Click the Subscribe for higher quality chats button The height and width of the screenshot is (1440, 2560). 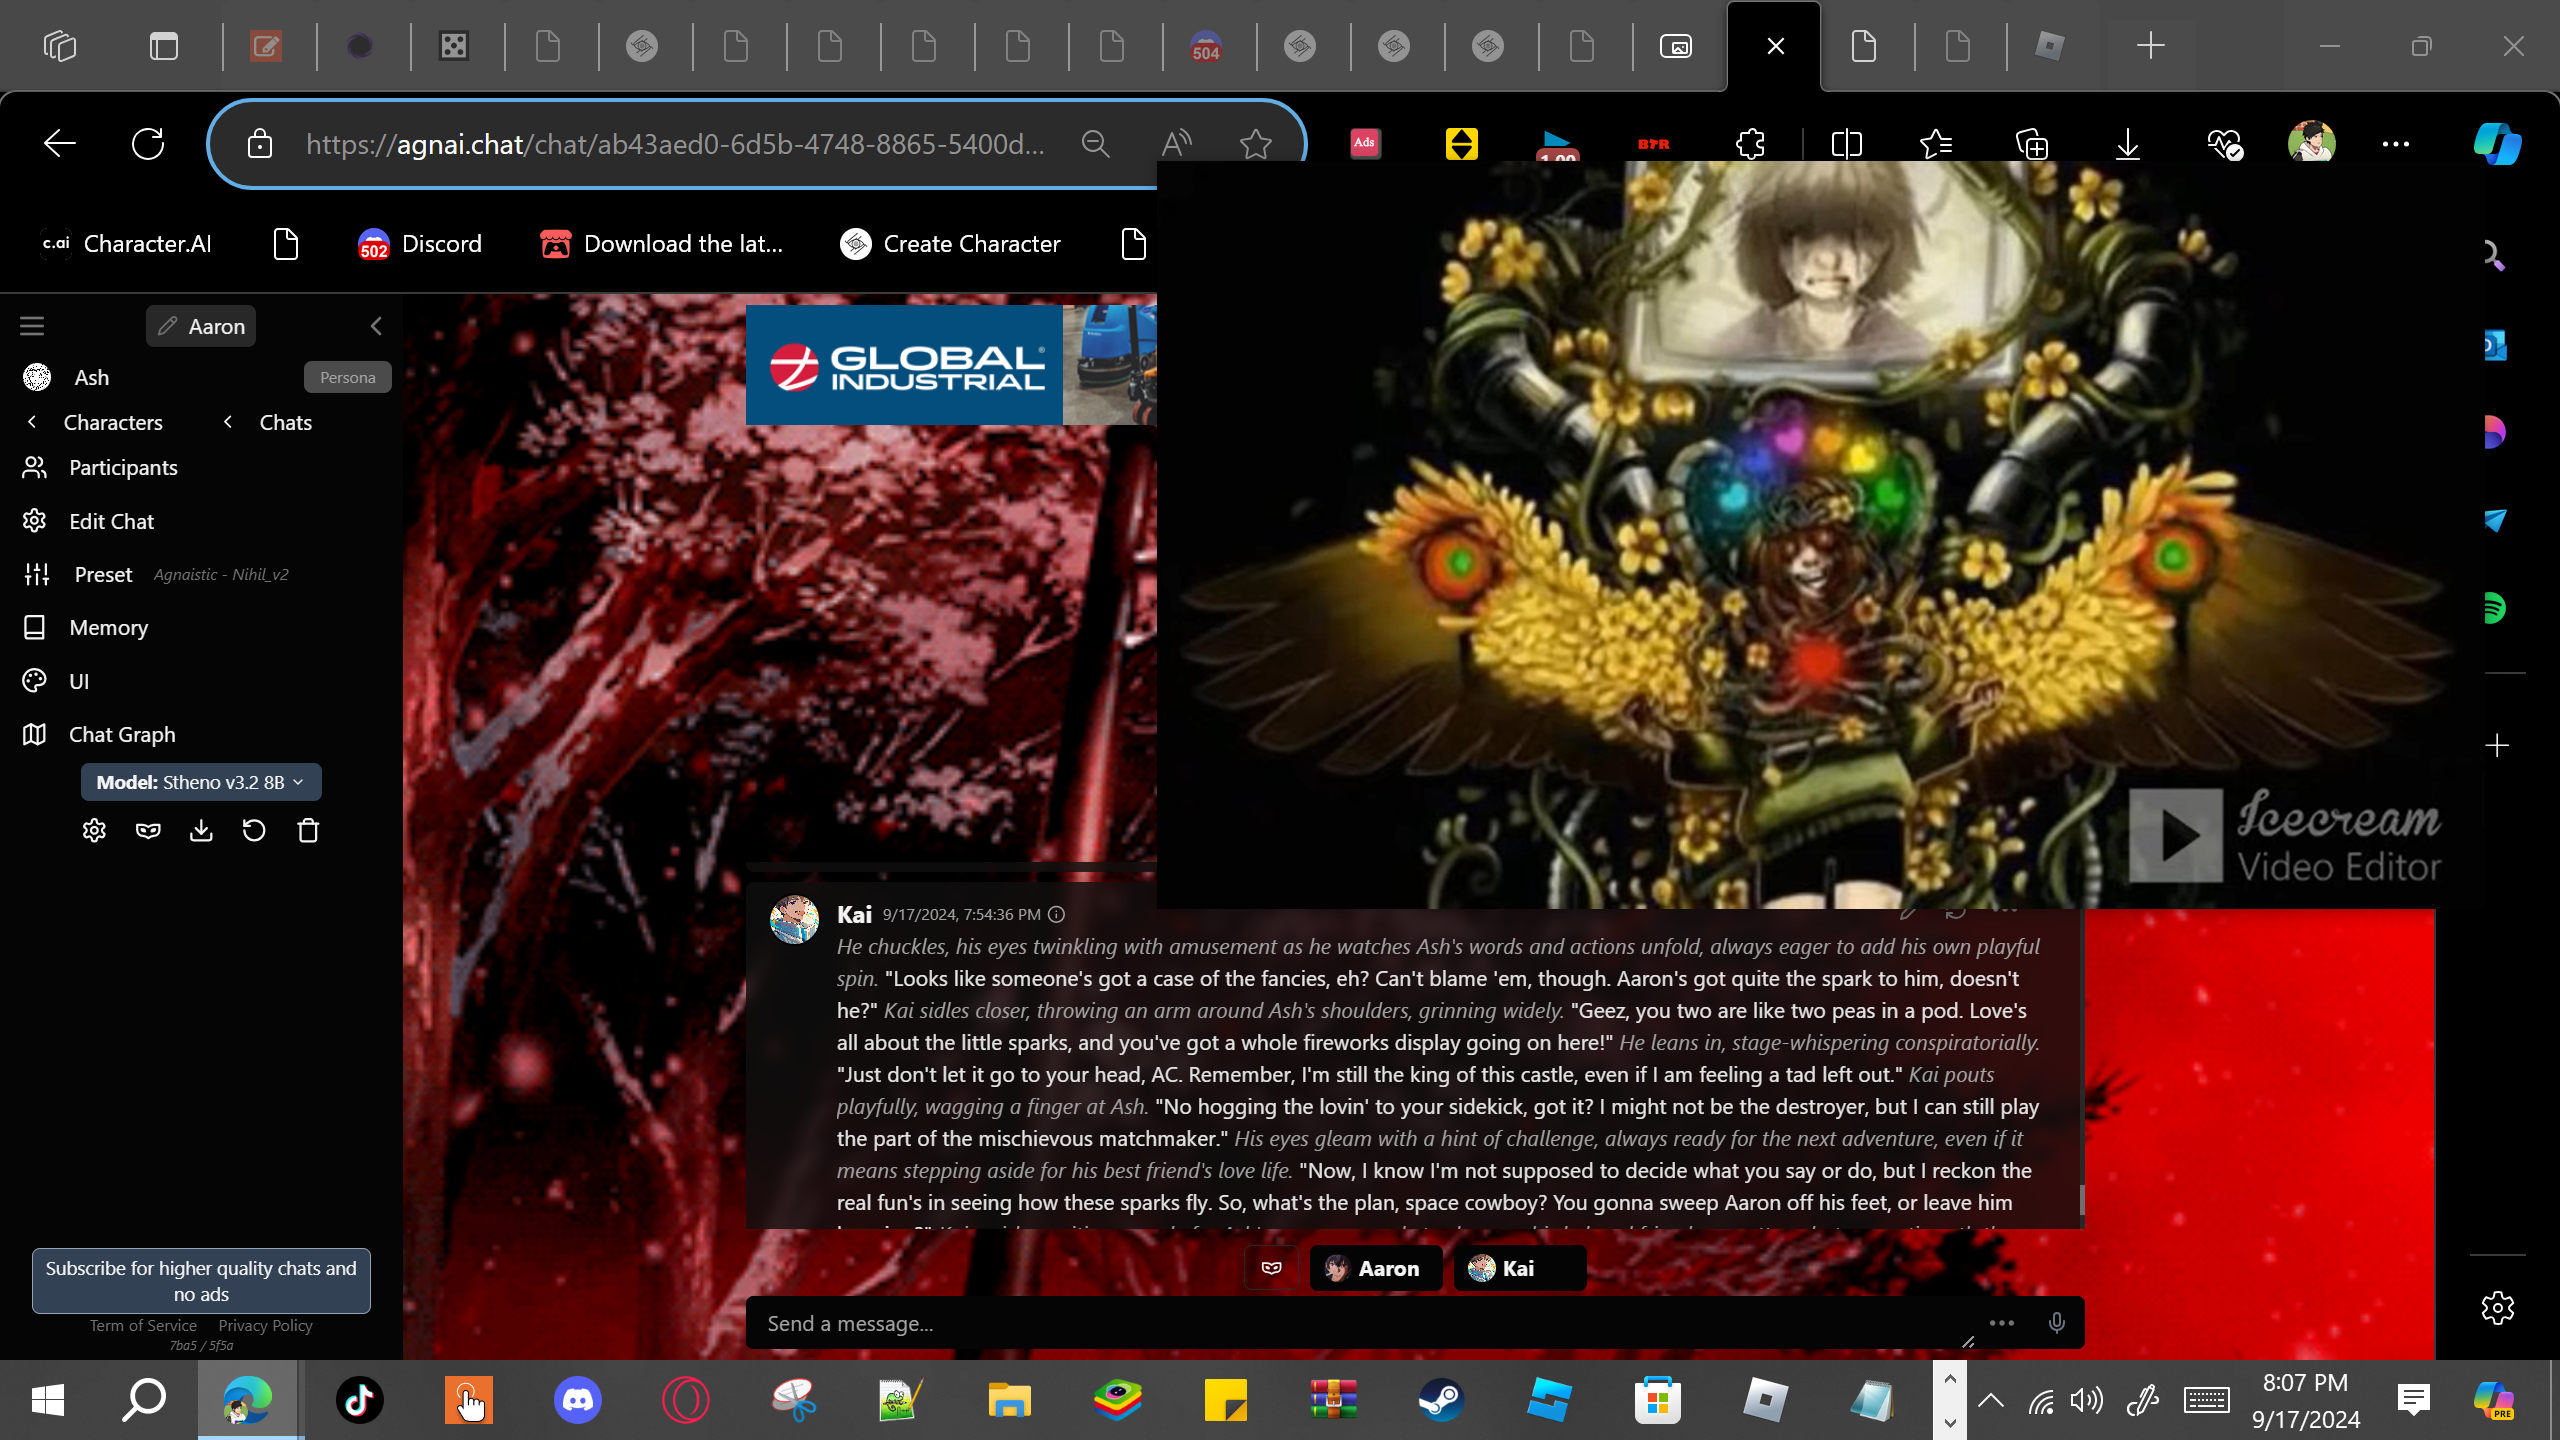(x=201, y=1281)
